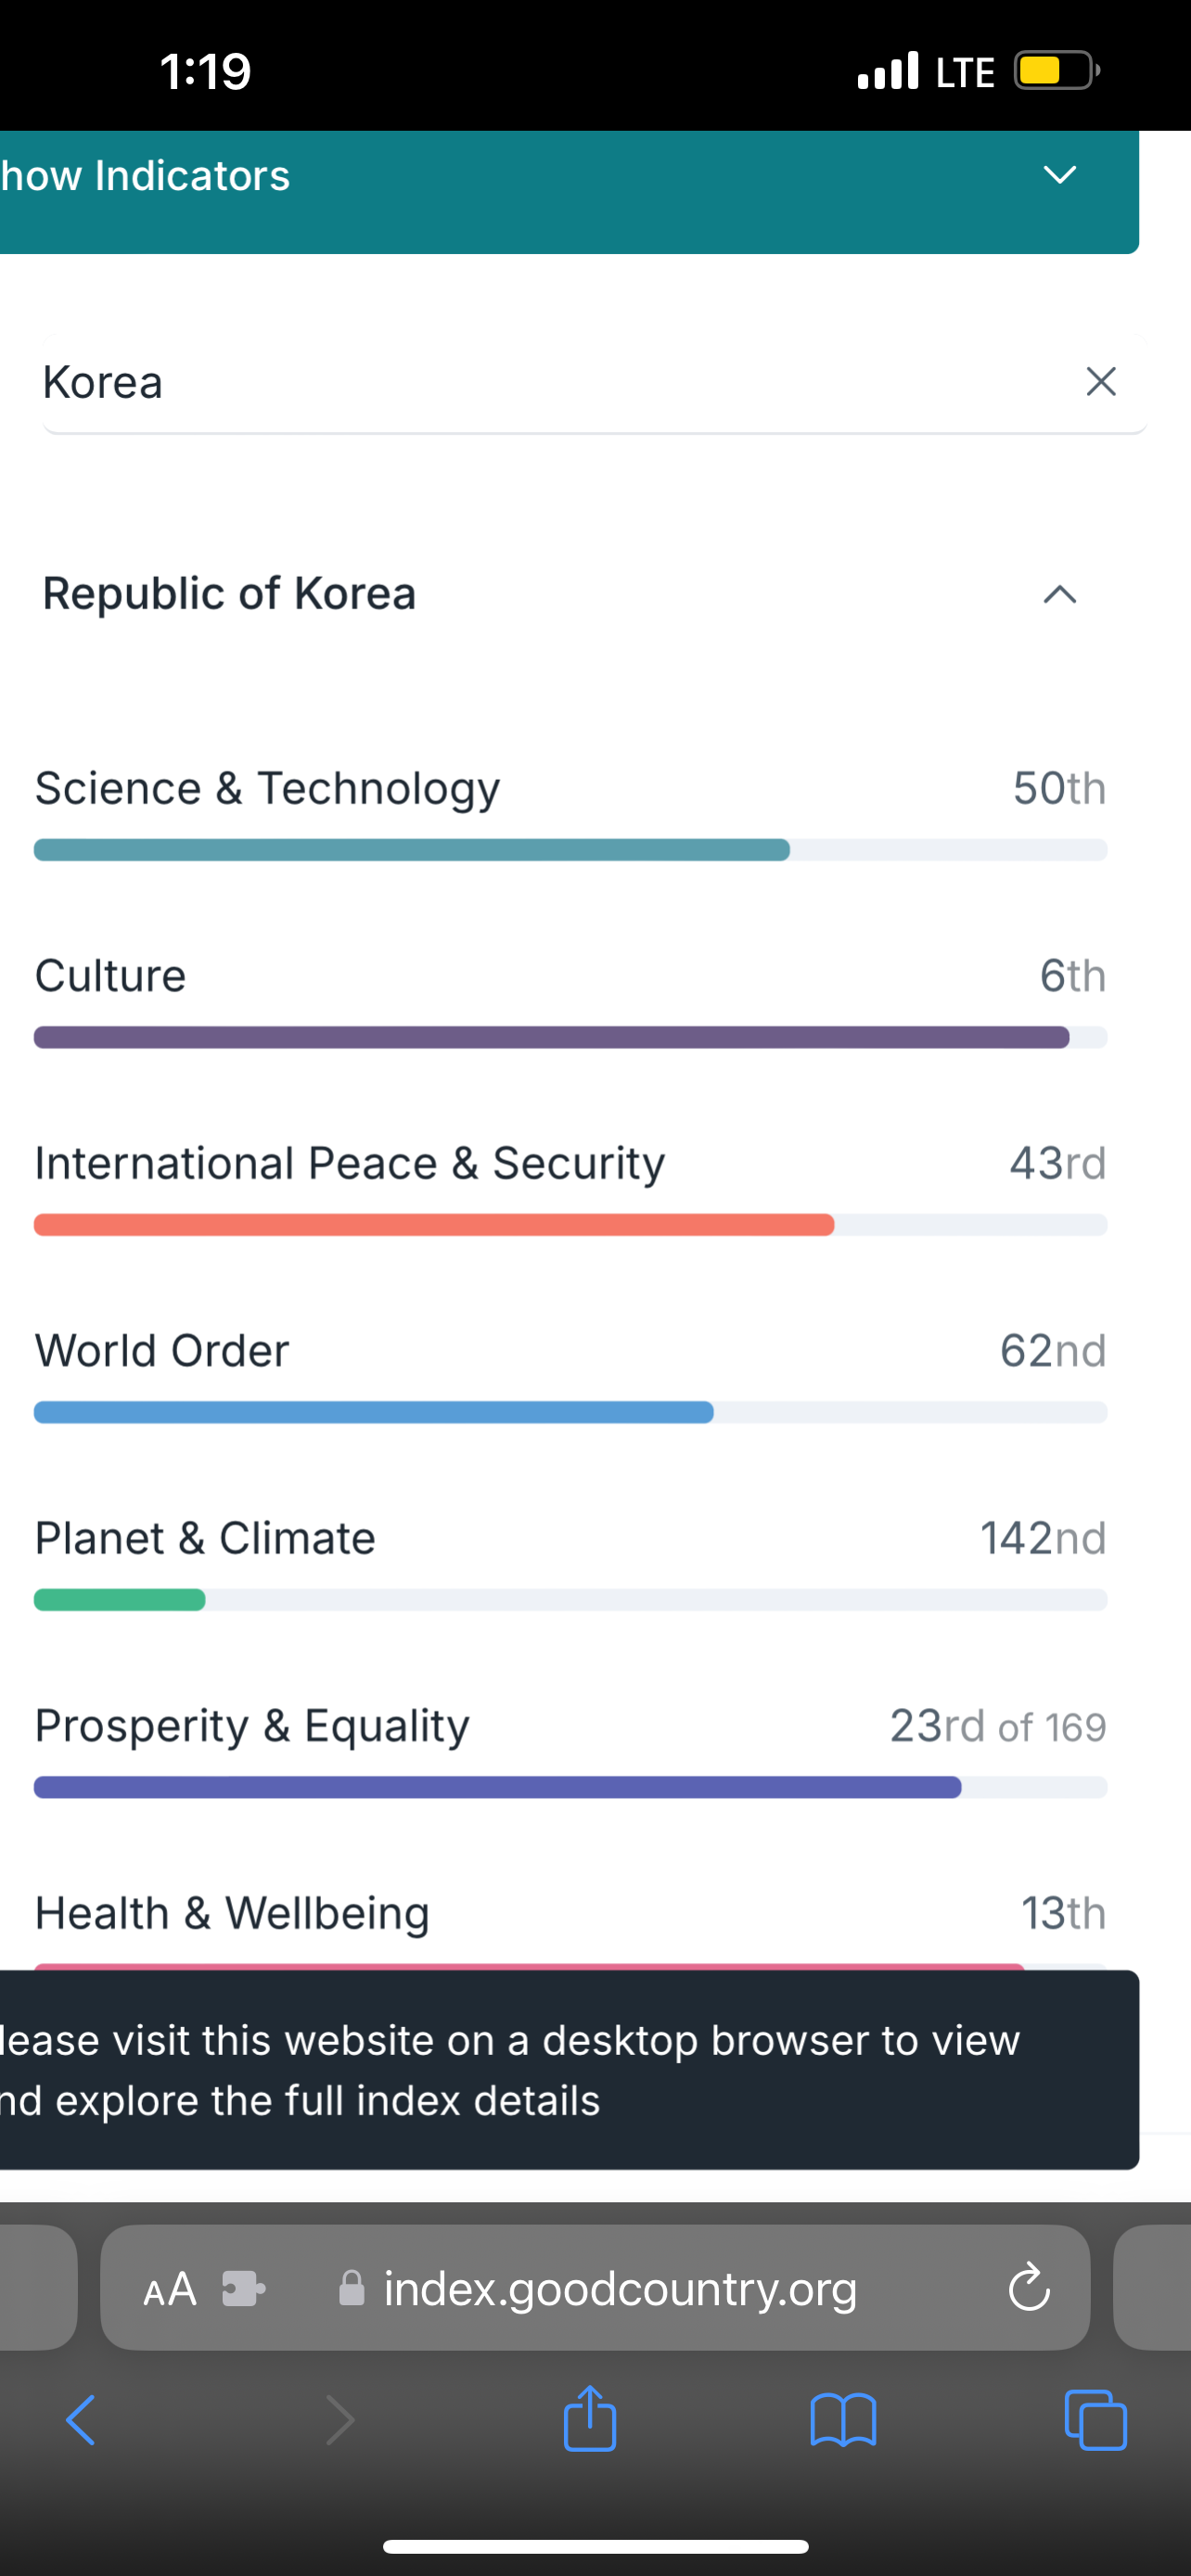Collapse the Republic of Korea section

(1060, 595)
